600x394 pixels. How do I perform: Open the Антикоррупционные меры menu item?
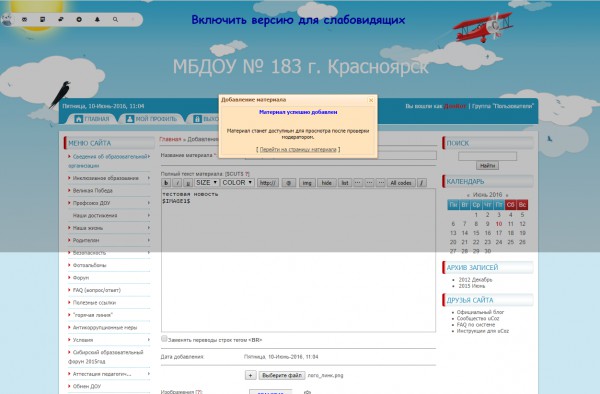tap(105, 327)
